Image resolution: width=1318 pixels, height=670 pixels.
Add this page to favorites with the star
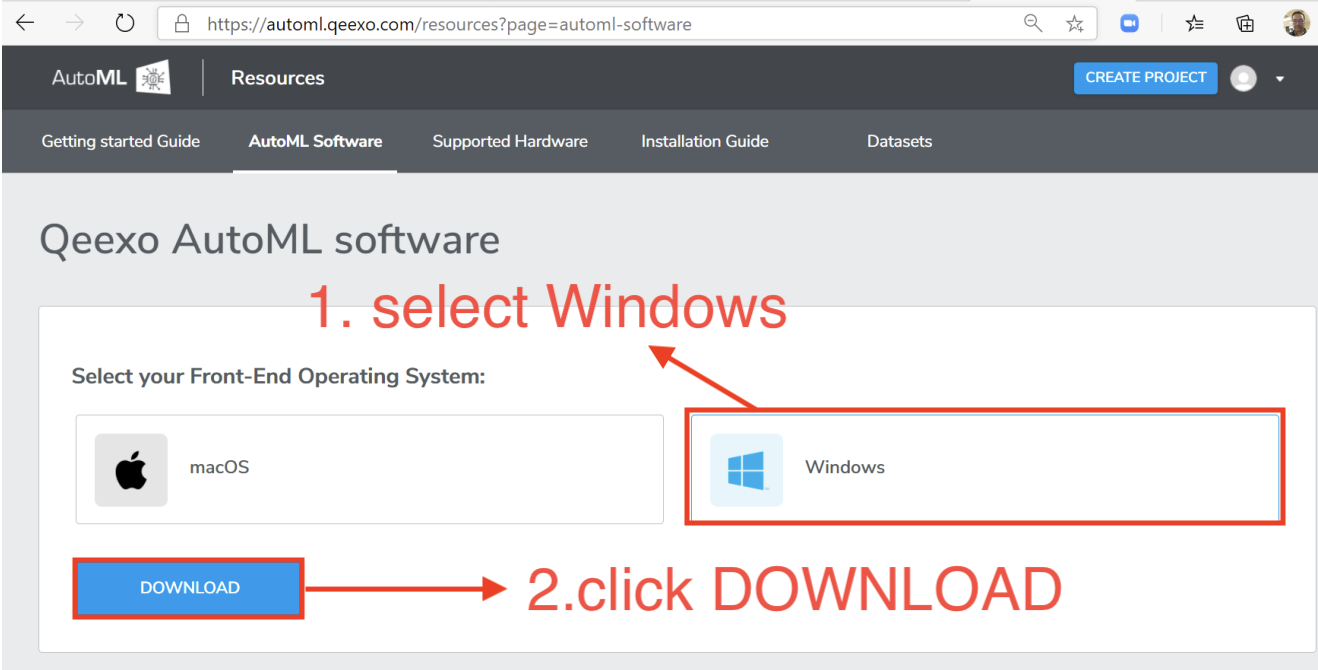click(1075, 24)
